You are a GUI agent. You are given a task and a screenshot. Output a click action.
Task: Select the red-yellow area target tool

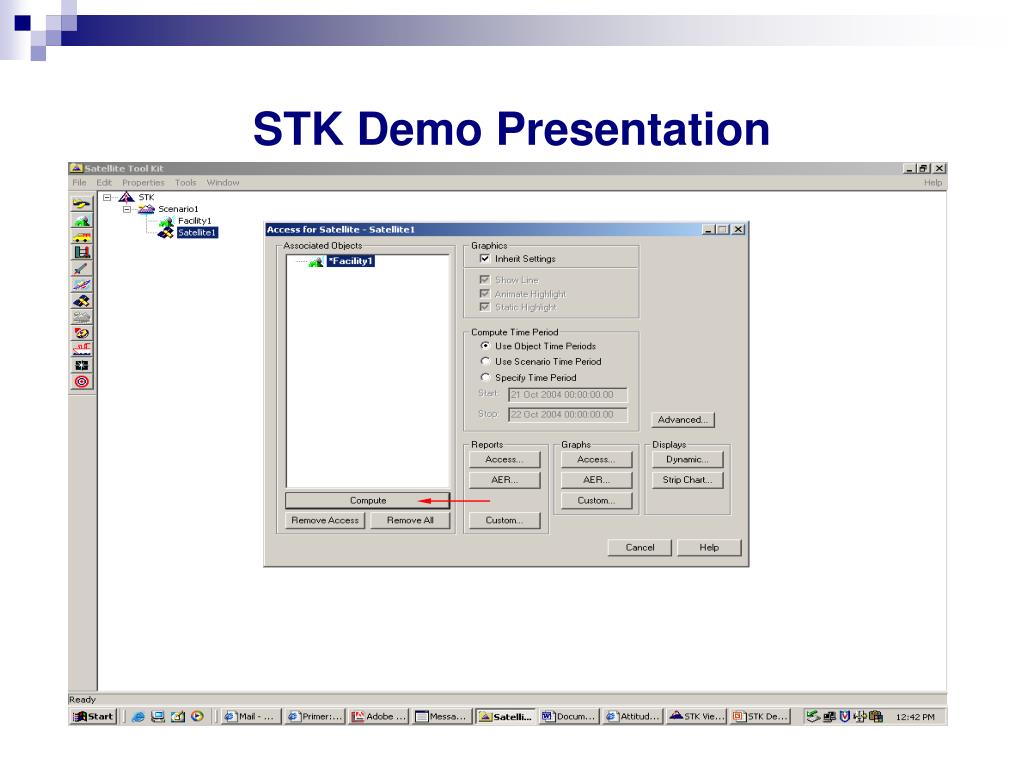pyautogui.click(x=82, y=333)
